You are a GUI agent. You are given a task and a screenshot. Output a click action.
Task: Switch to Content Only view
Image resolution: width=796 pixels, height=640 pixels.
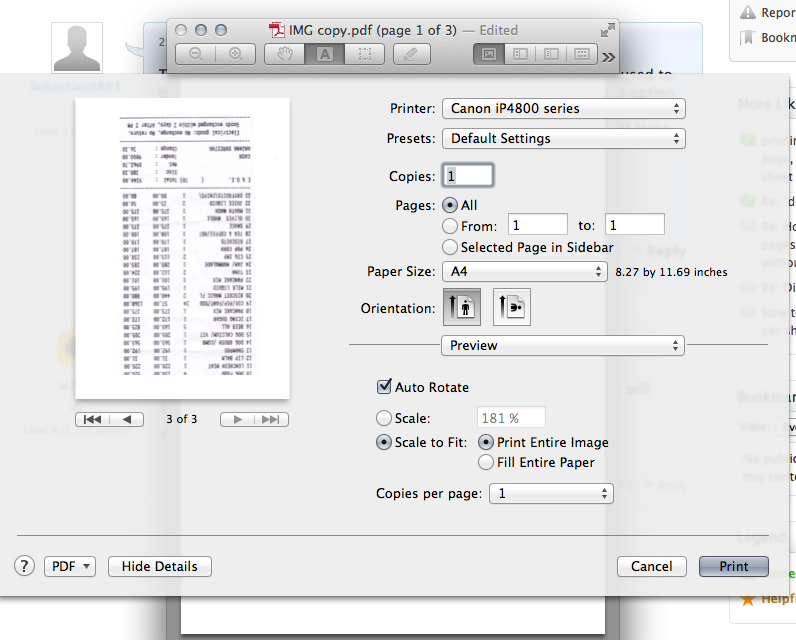click(x=489, y=54)
